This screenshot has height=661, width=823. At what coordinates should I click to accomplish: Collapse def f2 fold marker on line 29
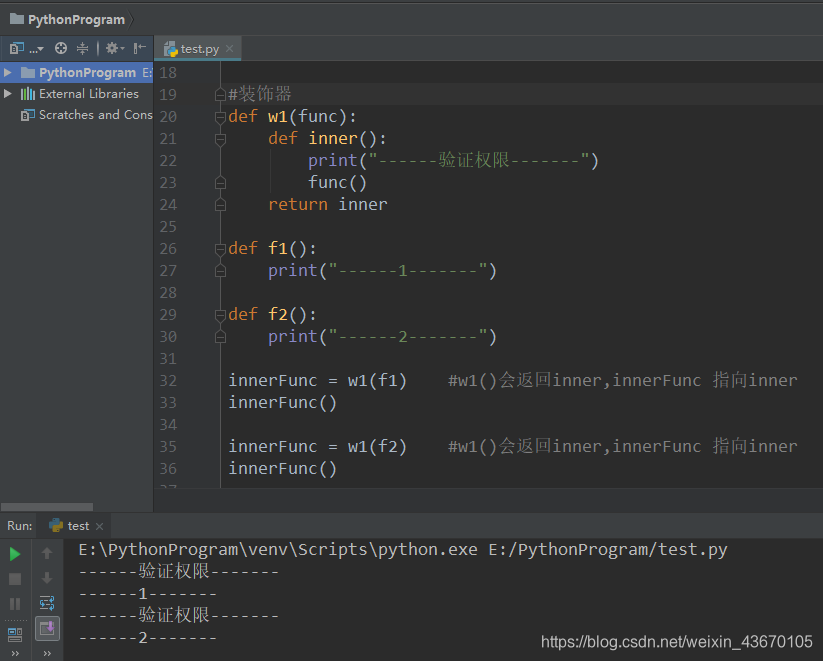pyautogui.click(x=220, y=315)
